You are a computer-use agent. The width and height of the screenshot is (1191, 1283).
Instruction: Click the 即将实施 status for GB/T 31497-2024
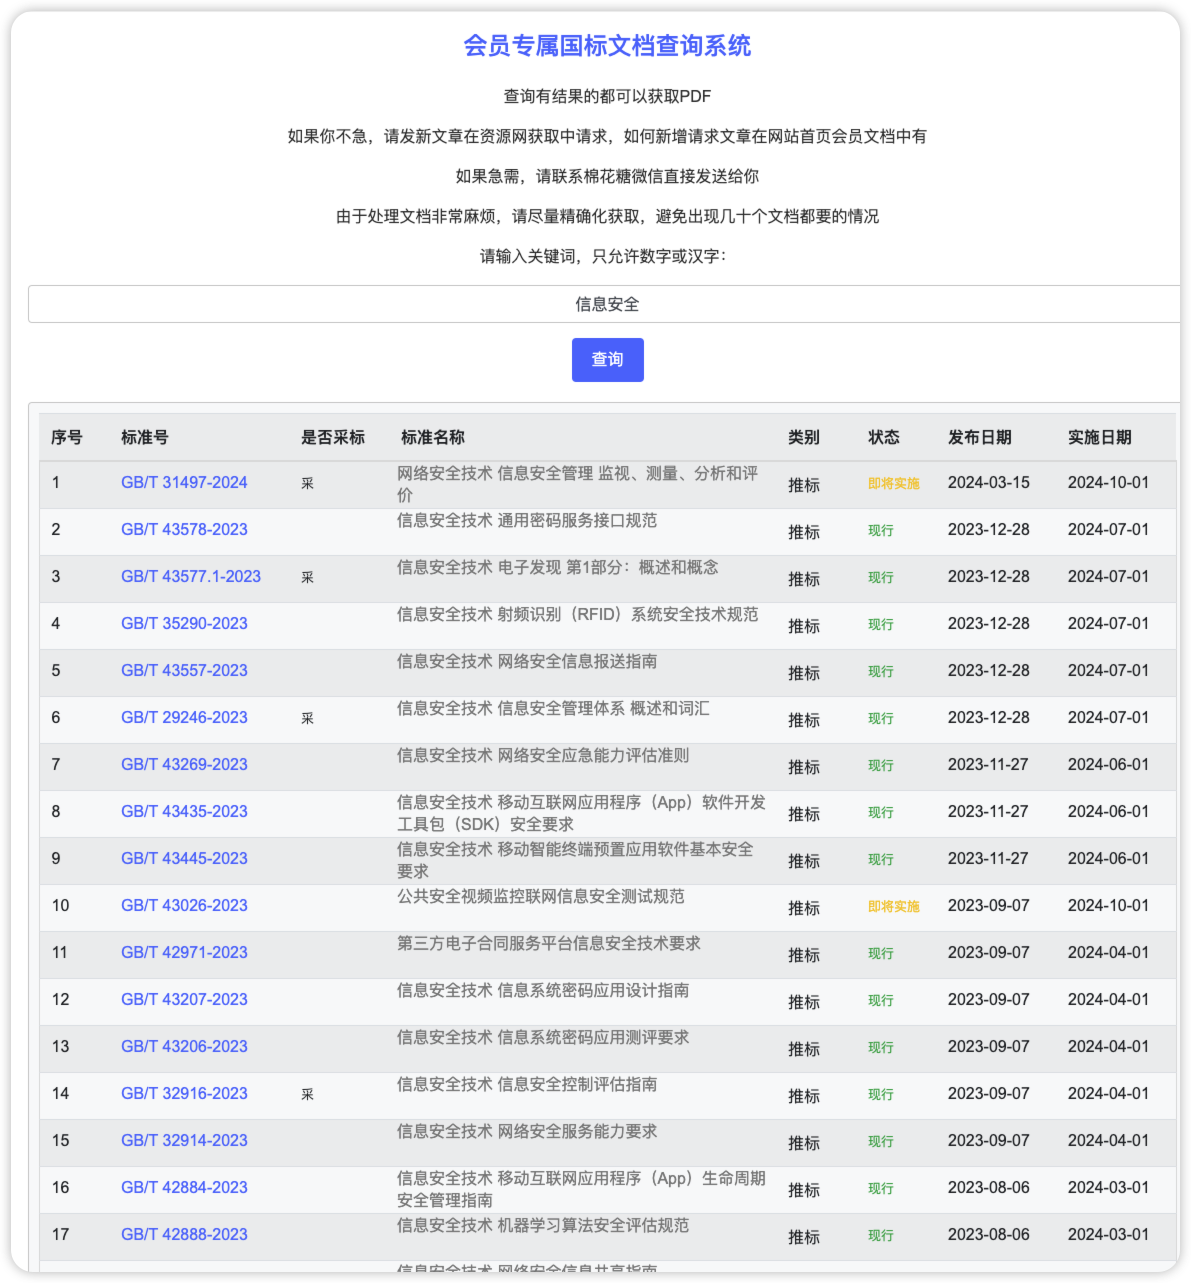tap(894, 483)
